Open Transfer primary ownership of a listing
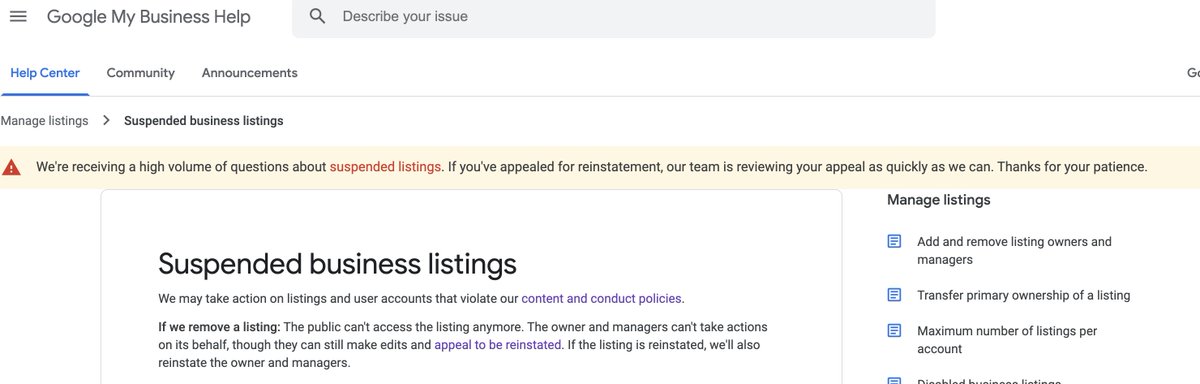 click(1024, 295)
